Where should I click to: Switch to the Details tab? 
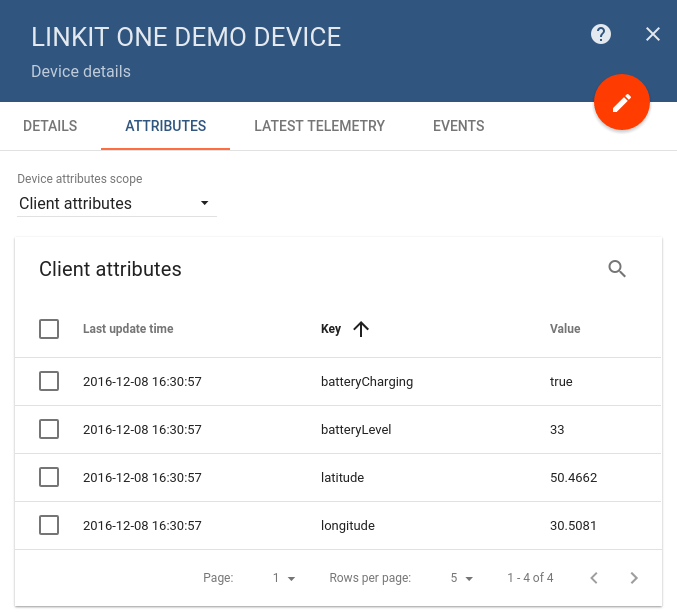click(x=50, y=126)
